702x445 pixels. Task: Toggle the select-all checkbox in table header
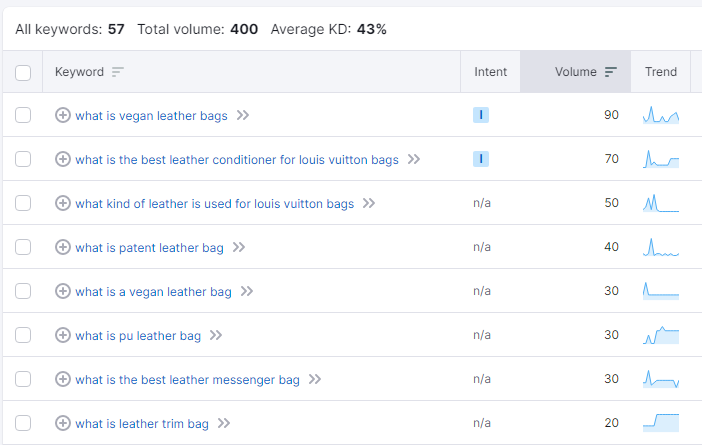coord(23,72)
